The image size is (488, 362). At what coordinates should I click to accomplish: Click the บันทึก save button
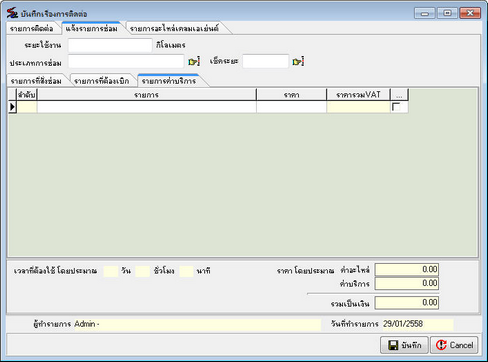pyautogui.click(x=404, y=345)
